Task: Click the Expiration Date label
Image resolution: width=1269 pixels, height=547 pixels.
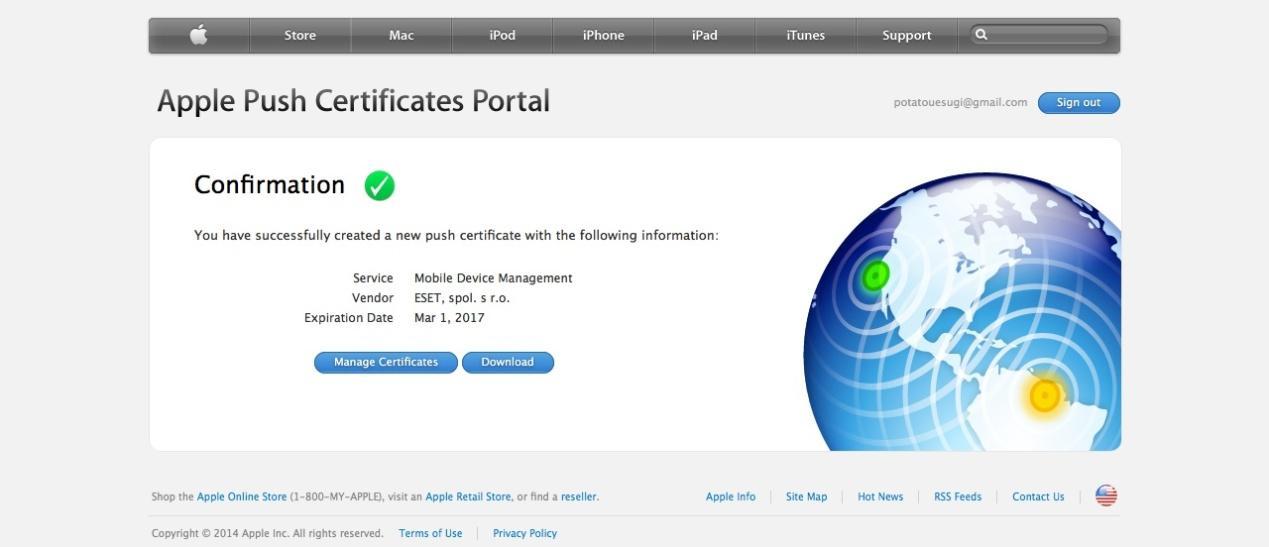Action: 349,318
